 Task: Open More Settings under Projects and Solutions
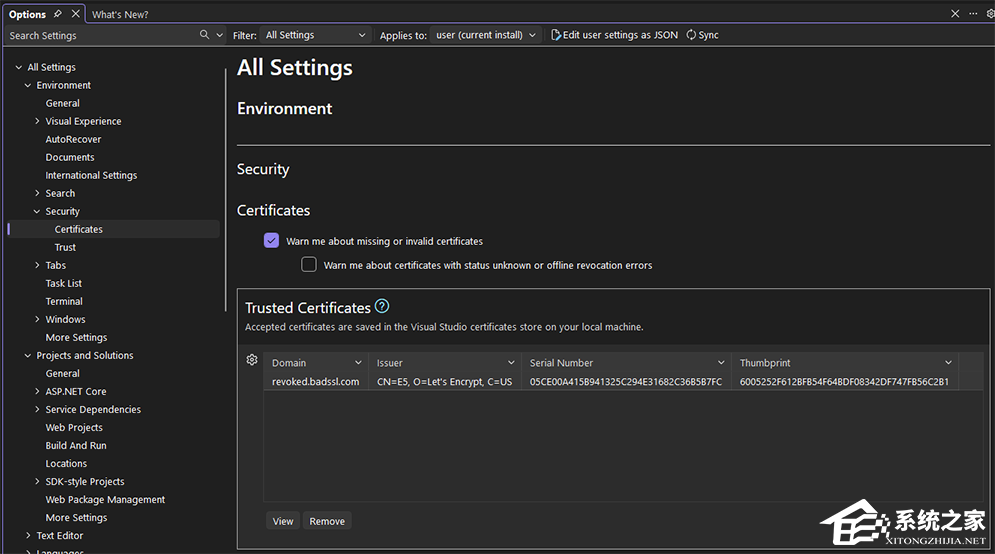click(x=76, y=518)
